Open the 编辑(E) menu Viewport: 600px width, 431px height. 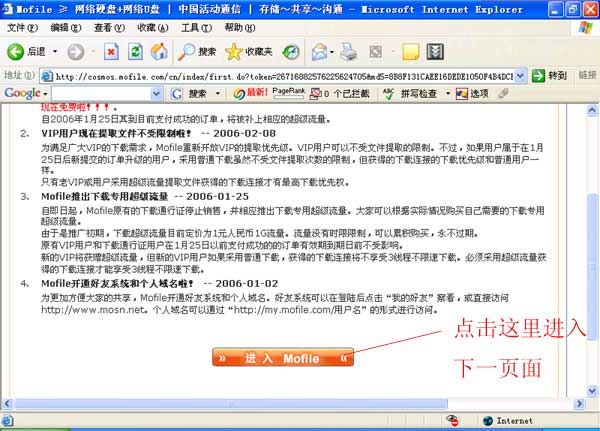coord(66,28)
